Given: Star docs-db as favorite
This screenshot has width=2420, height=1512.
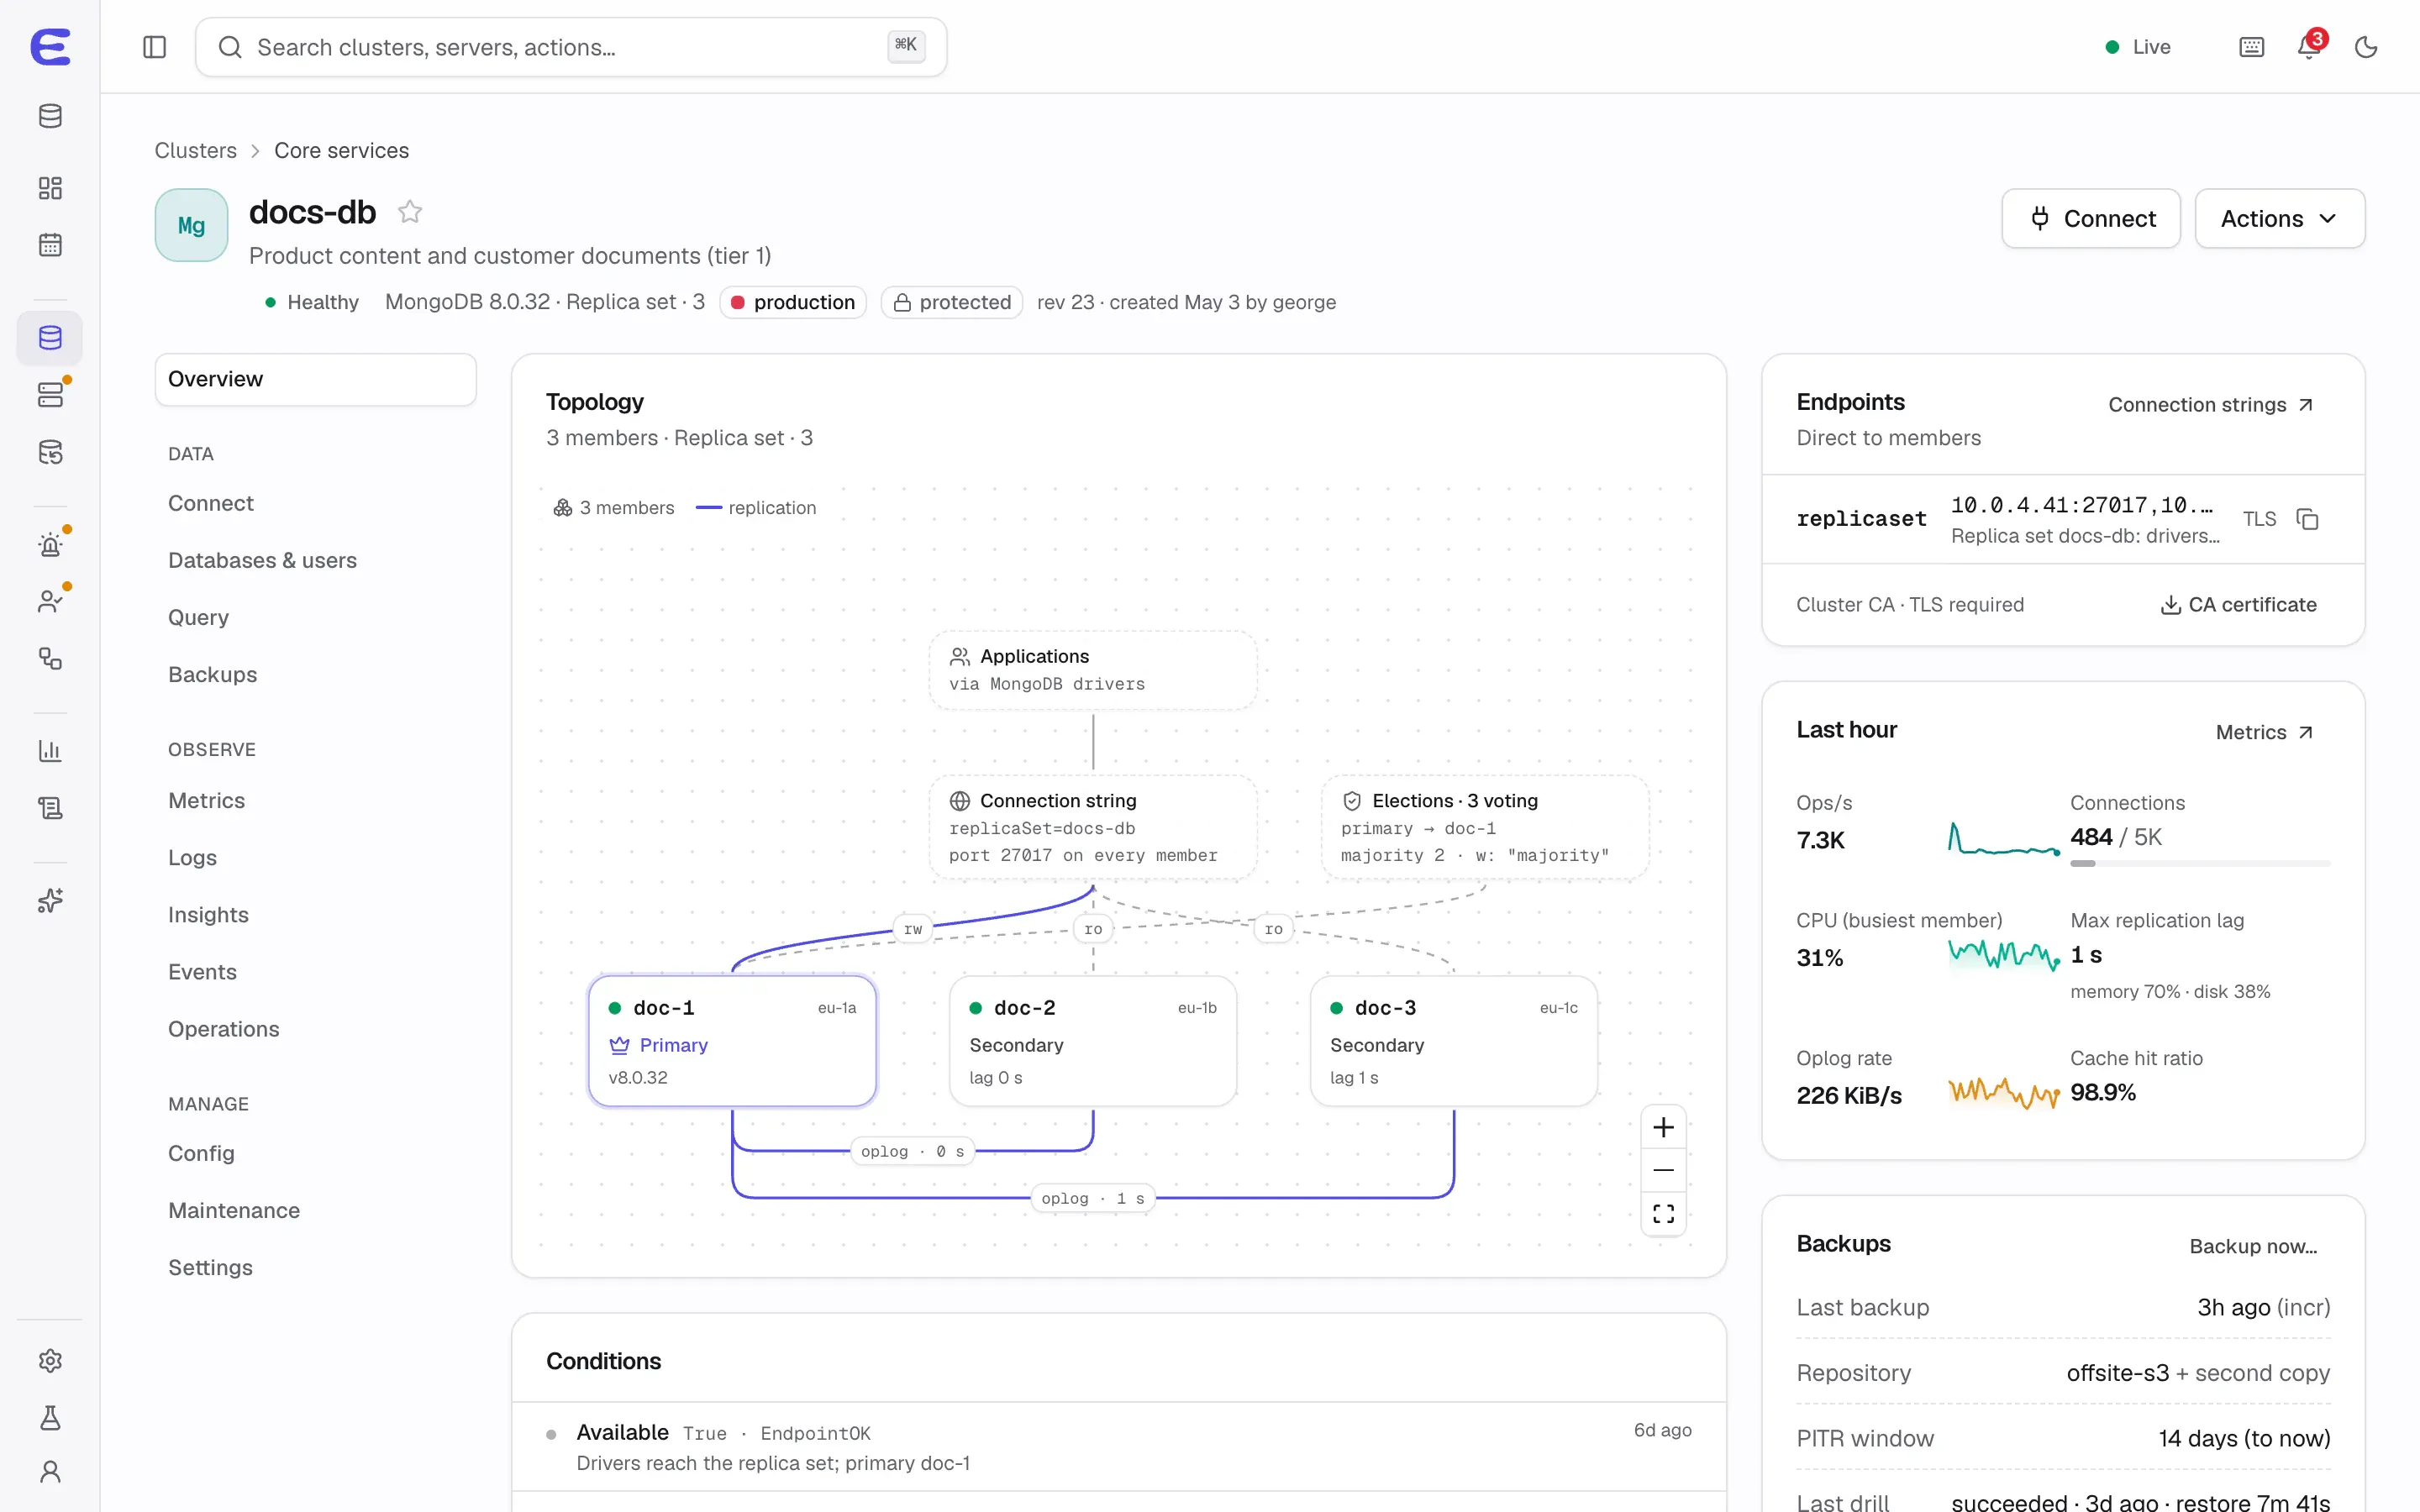Looking at the screenshot, I should (x=410, y=212).
